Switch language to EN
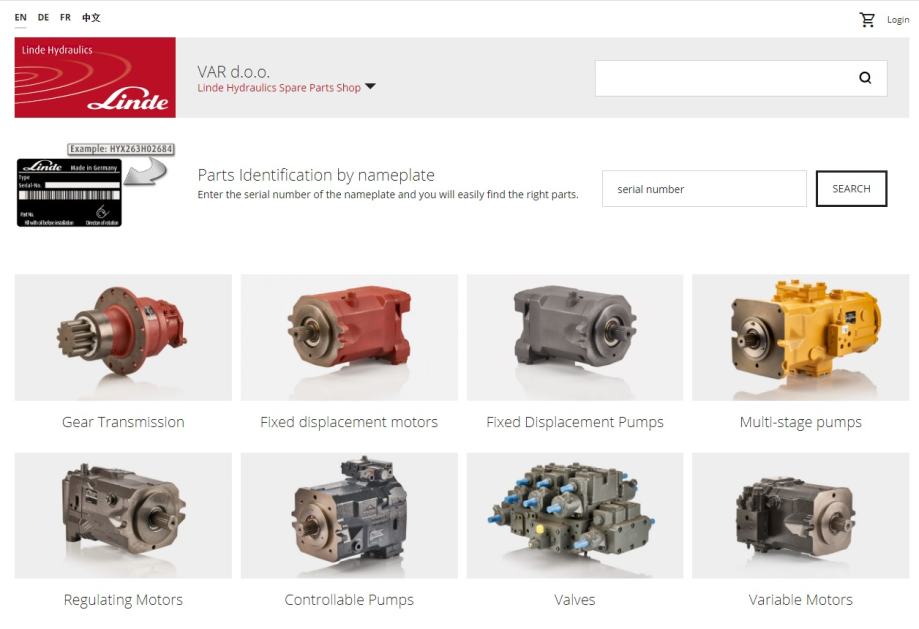This screenshot has width=919, height=629. pyautogui.click(x=21, y=18)
